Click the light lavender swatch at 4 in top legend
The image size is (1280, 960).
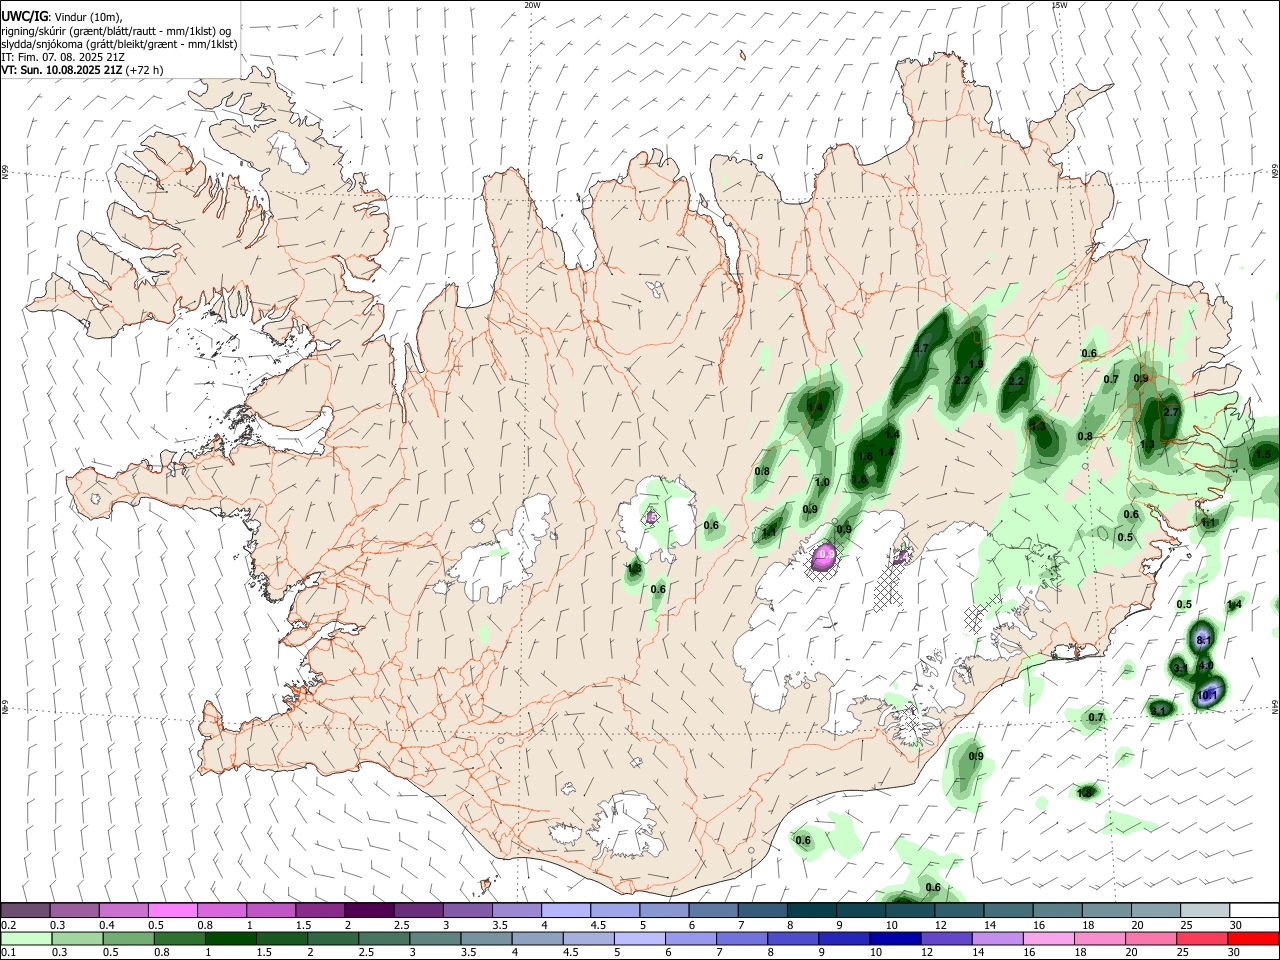click(x=565, y=910)
